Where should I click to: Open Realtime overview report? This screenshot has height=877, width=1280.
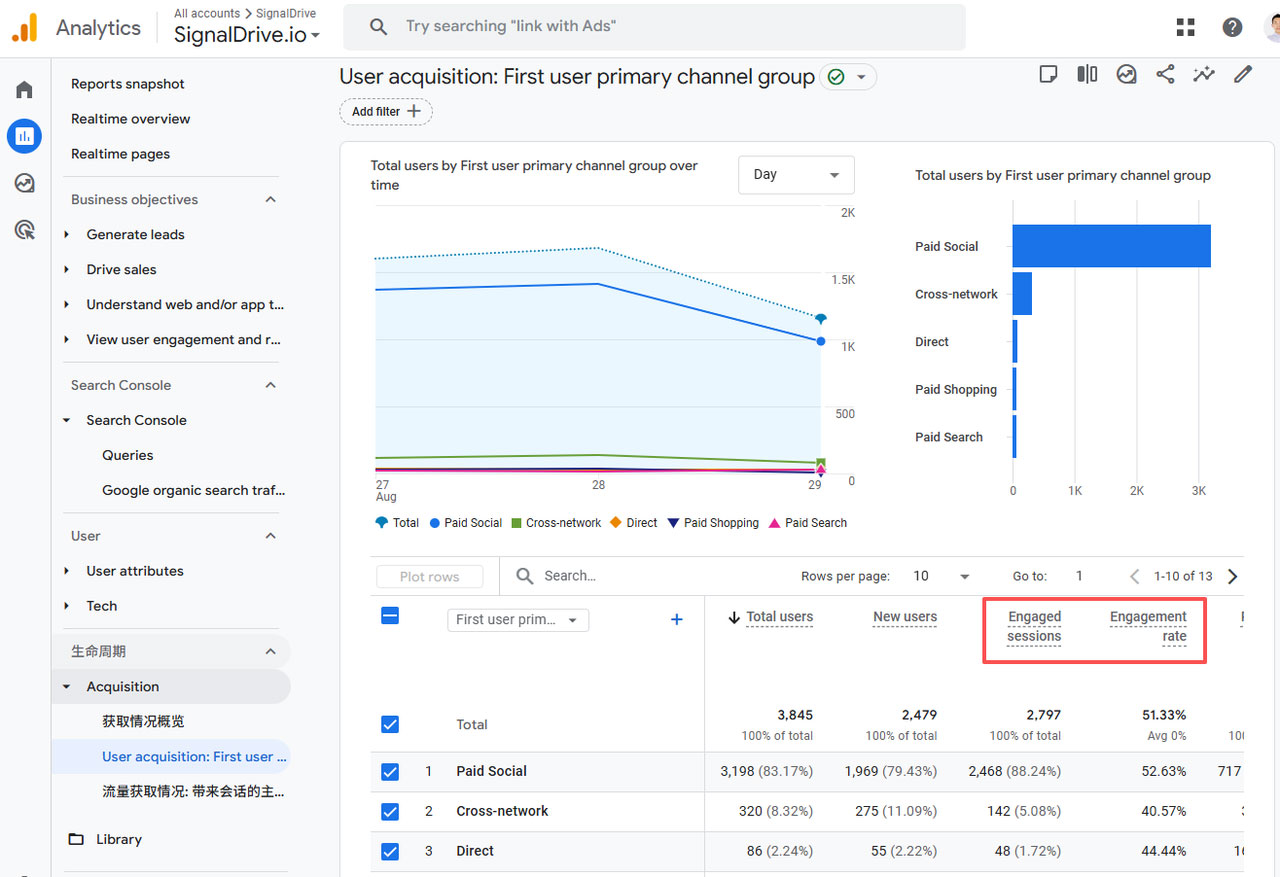click(x=130, y=119)
